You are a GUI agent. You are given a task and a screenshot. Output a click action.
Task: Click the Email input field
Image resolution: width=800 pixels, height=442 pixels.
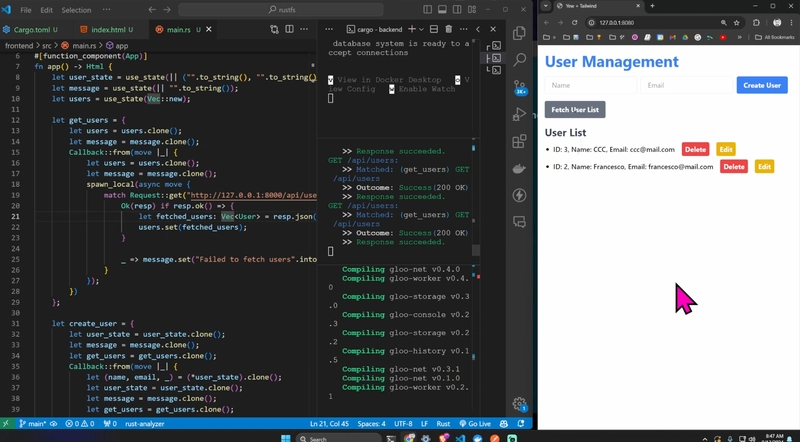coord(687,85)
